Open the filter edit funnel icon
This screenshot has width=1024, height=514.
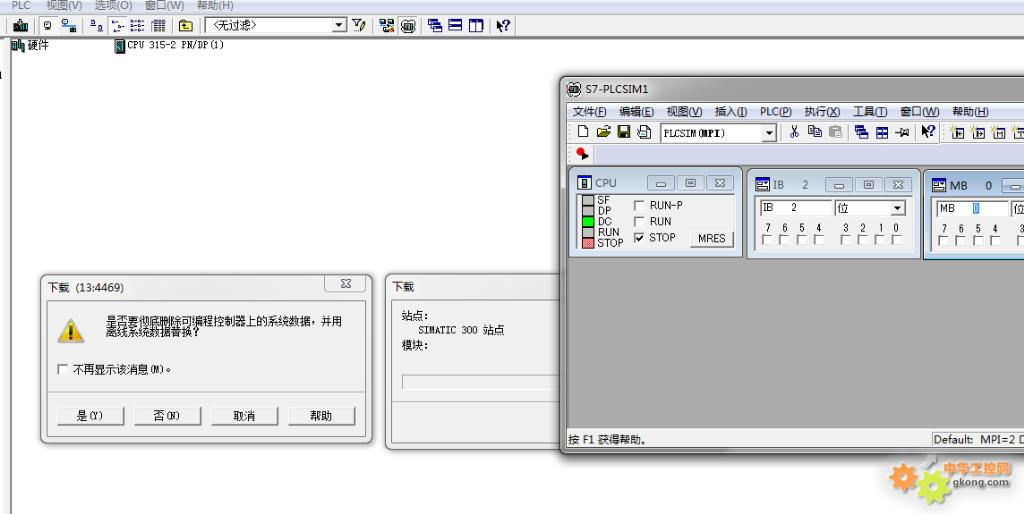[x=359, y=25]
